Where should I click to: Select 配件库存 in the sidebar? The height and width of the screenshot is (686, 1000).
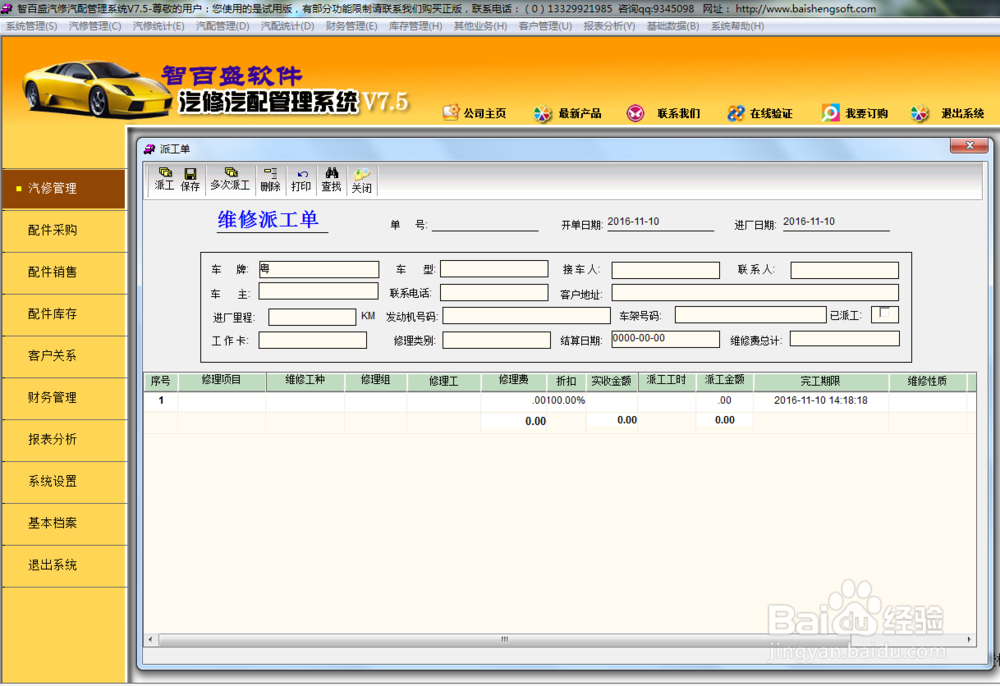coord(64,314)
